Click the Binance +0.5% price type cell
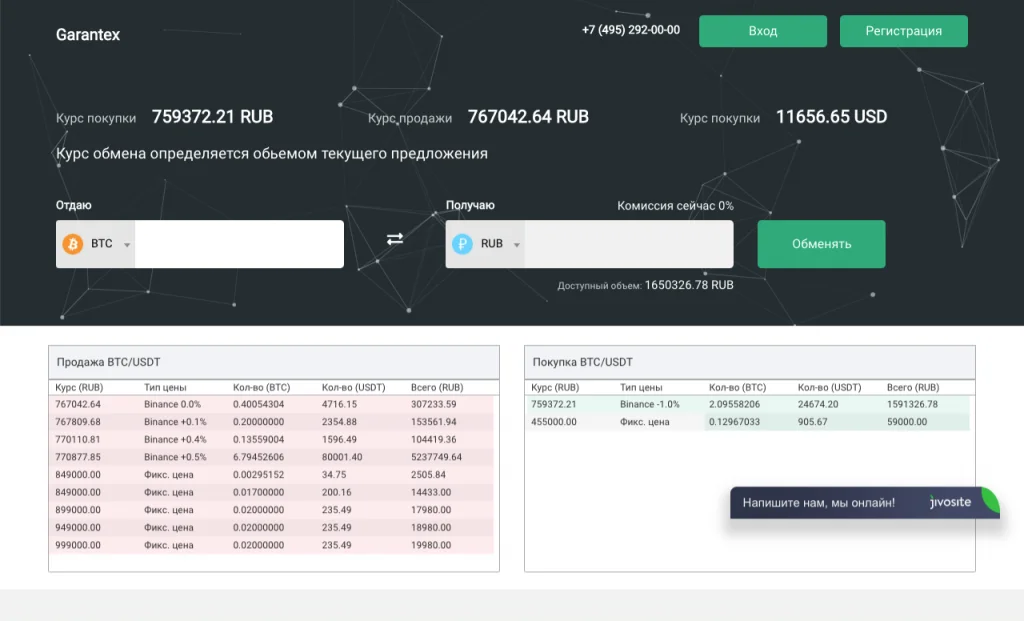The height and width of the screenshot is (621, 1024). pos(175,457)
